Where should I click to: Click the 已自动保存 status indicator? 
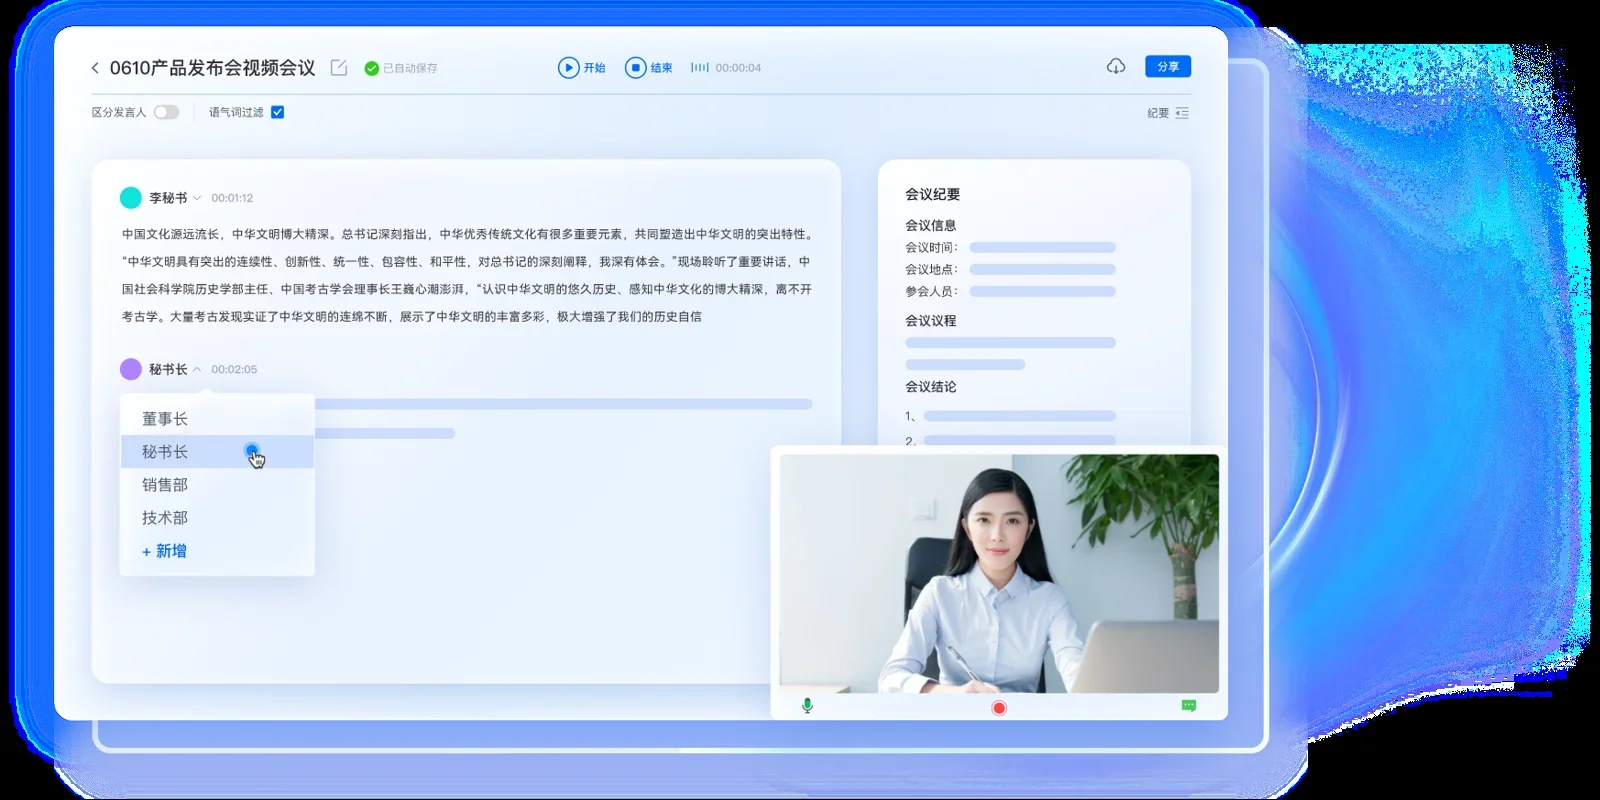pyautogui.click(x=401, y=68)
